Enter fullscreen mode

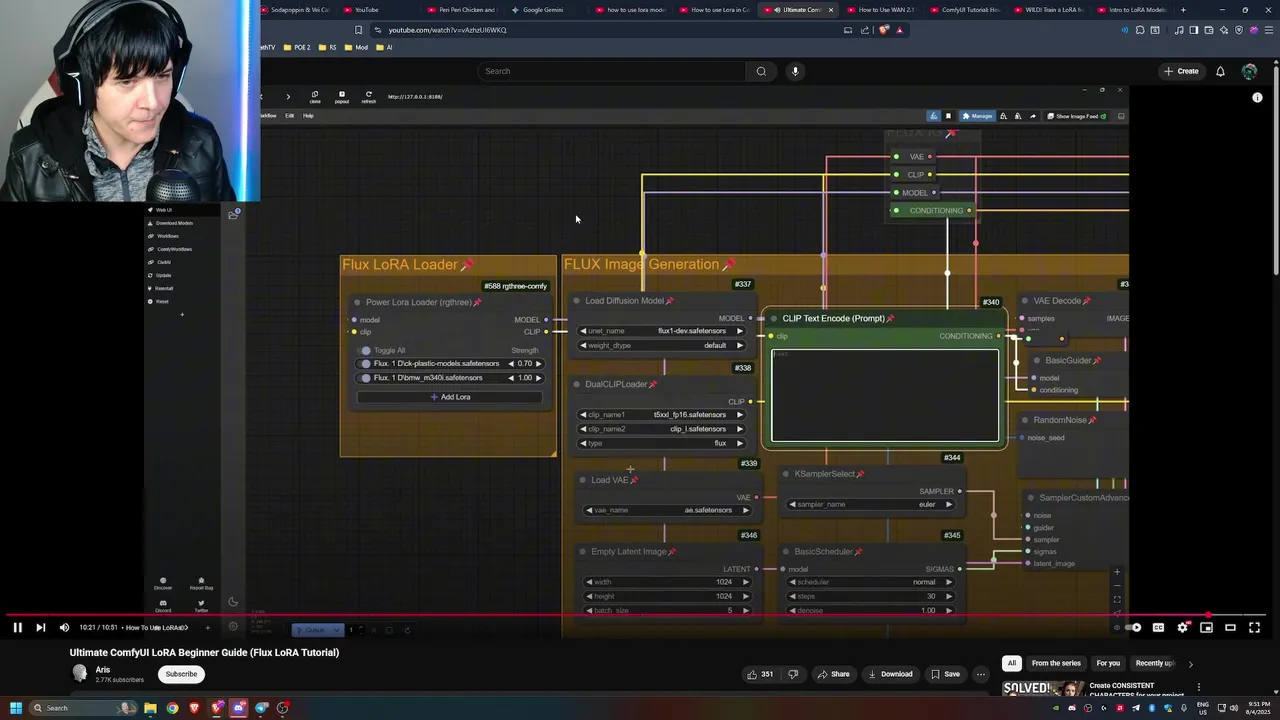tap(1254, 627)
